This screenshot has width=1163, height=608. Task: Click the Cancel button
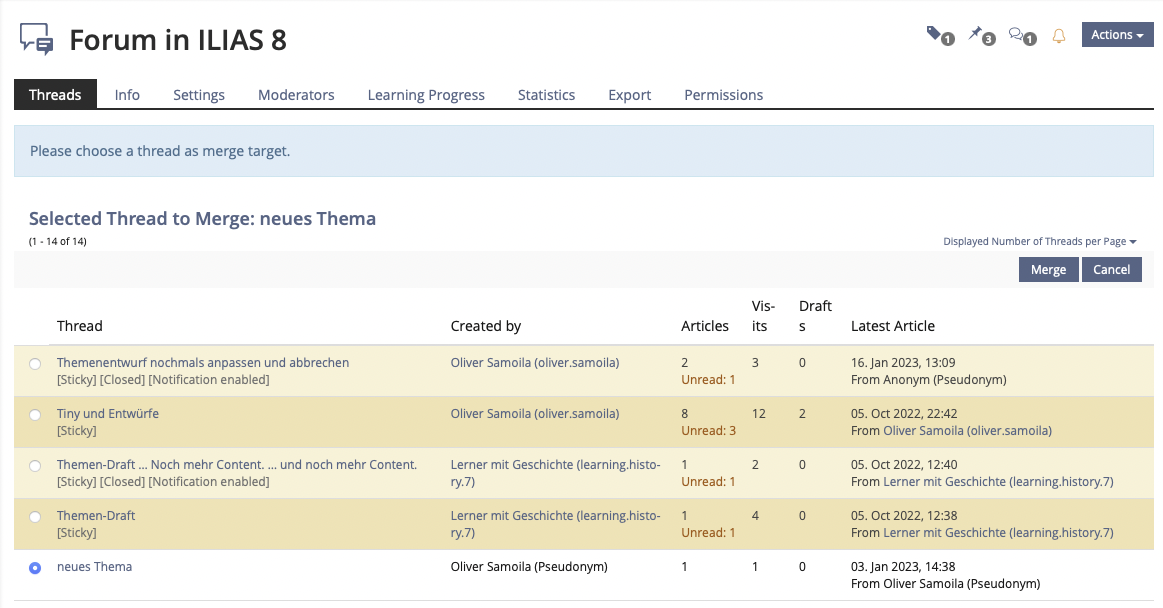pos(1111,270)
